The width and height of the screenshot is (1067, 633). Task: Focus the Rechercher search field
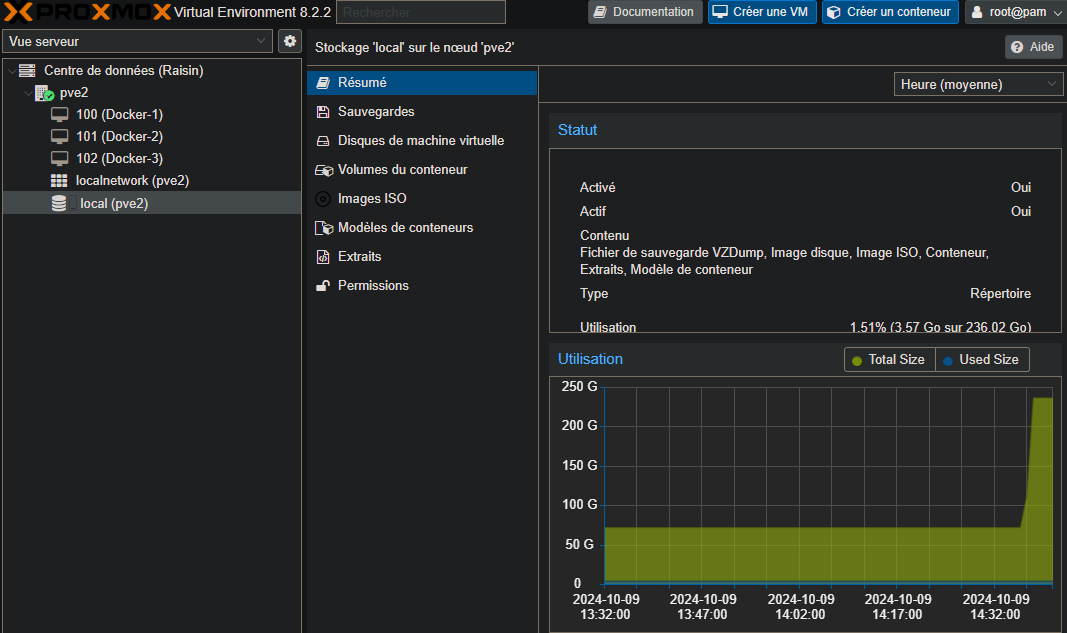pos(420,12)
